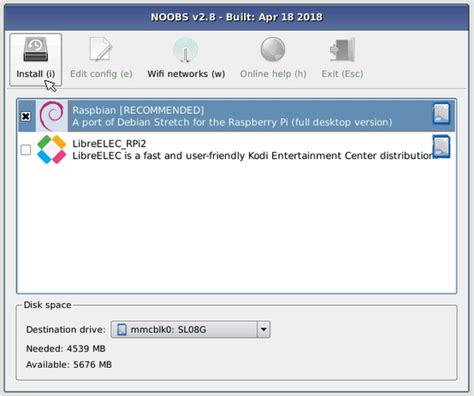
Task: Select the LibreELEC_RPi2 title text
Action: tap(109, 143)
